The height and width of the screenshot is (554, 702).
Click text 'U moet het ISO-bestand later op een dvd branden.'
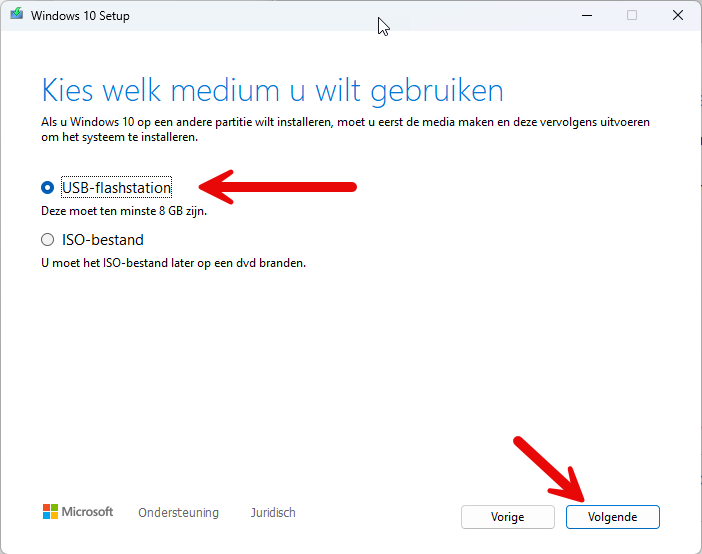[173, 263]
